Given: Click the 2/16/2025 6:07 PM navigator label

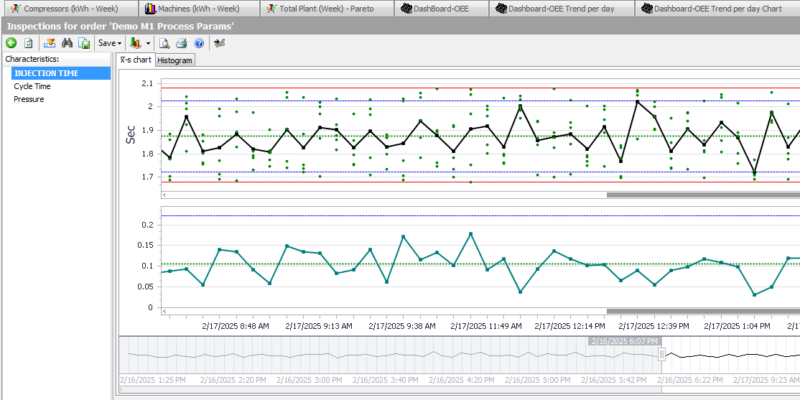Looking at the screenshot, I should click(625, 341).
